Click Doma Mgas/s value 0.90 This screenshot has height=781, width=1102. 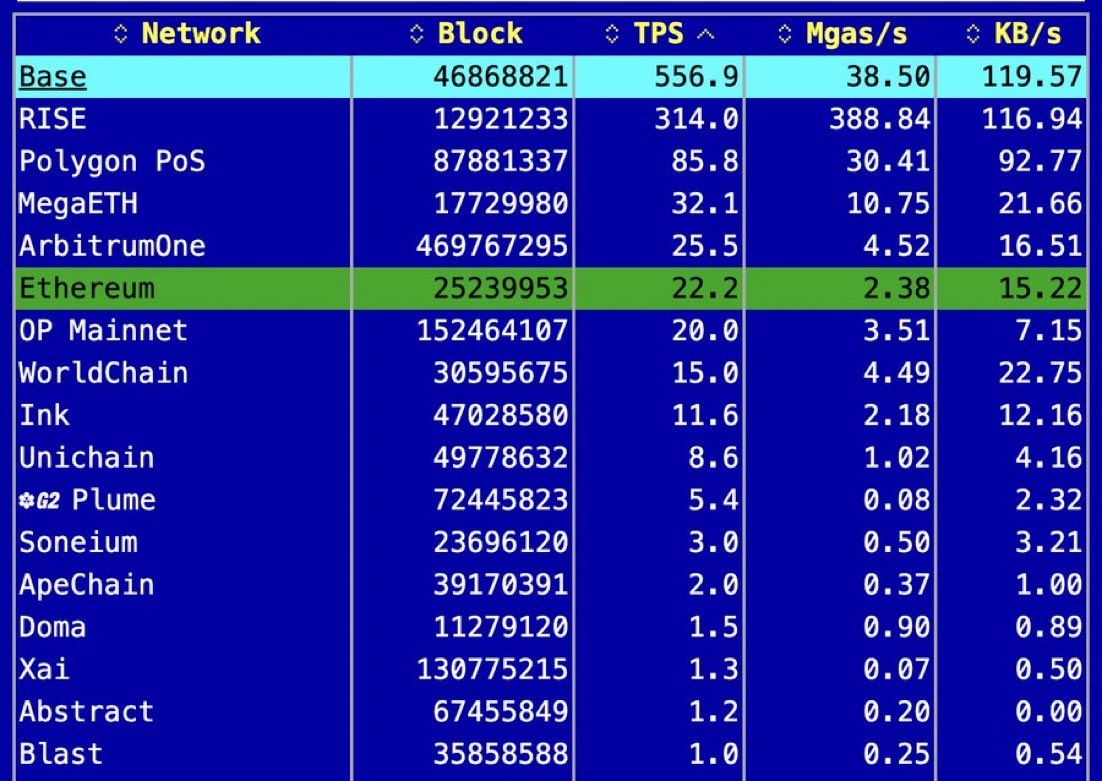click(x=897, y=626)
